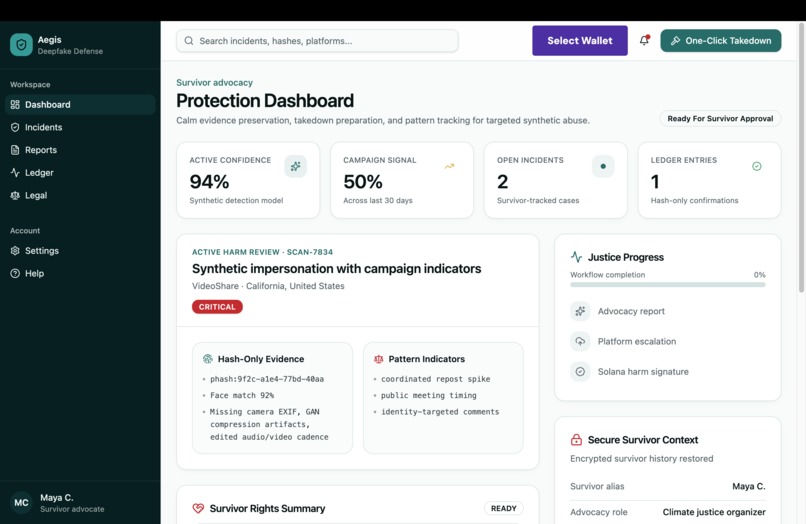The height and width of the screenshot is (524, 806).
Task: Click the Maya C. user name in sidebar
Action: pyautogui.click(x=57, y=498)
